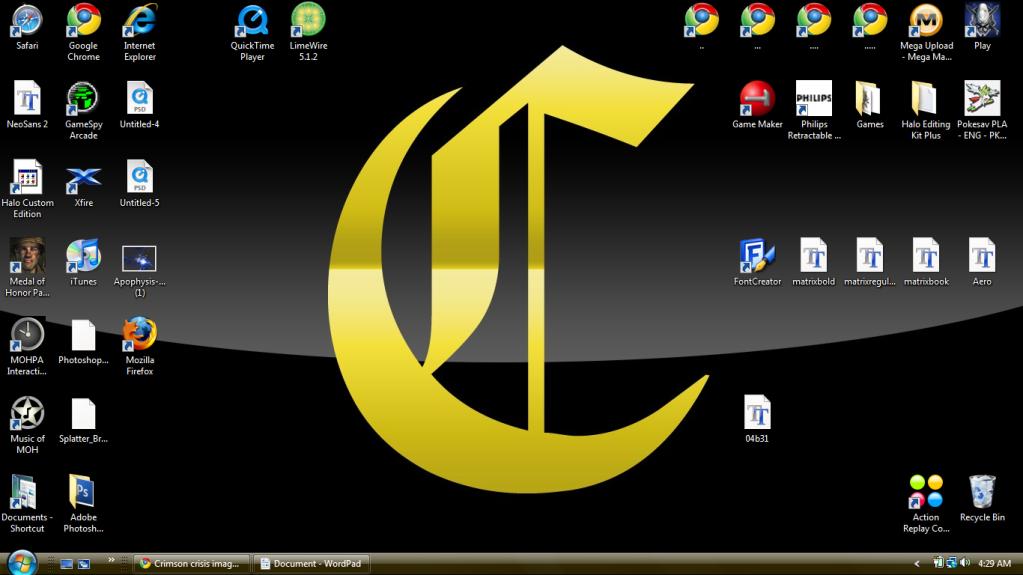
Task: Click the taskbar clock showing 4:29 AM
Action: click(x=994, y=564)
